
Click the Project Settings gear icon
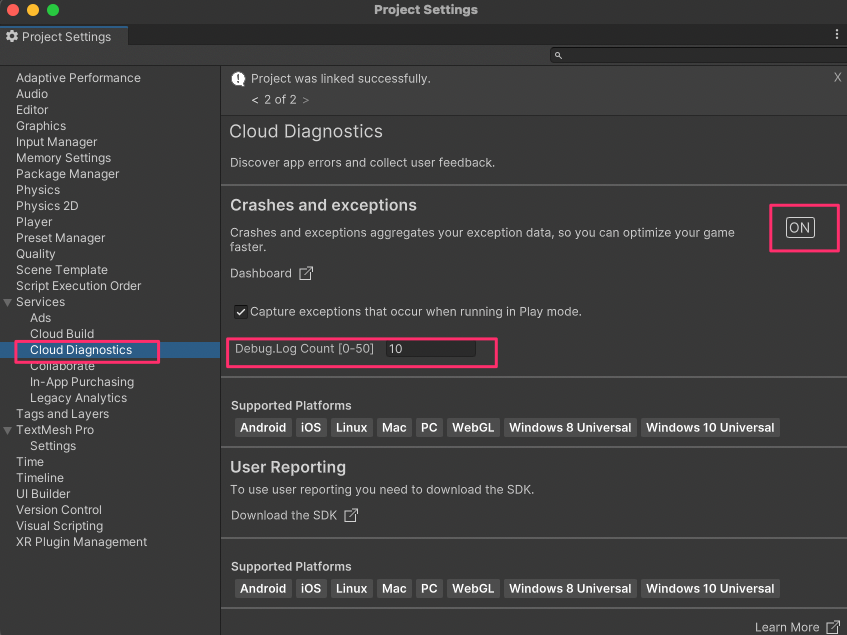(x=10, y=36)
